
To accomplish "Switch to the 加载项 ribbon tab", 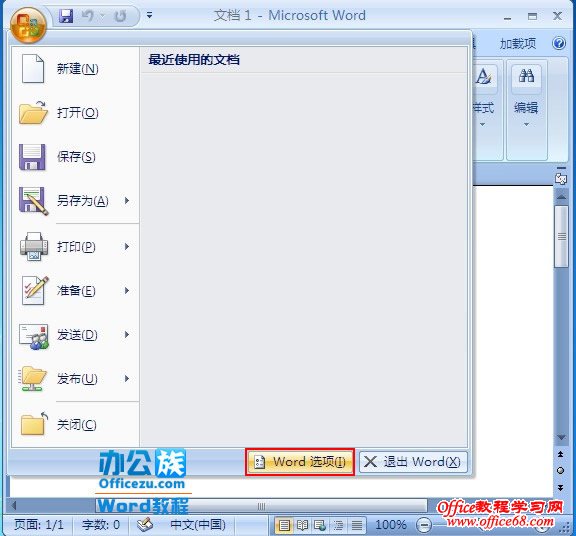I will pos(518,44).
